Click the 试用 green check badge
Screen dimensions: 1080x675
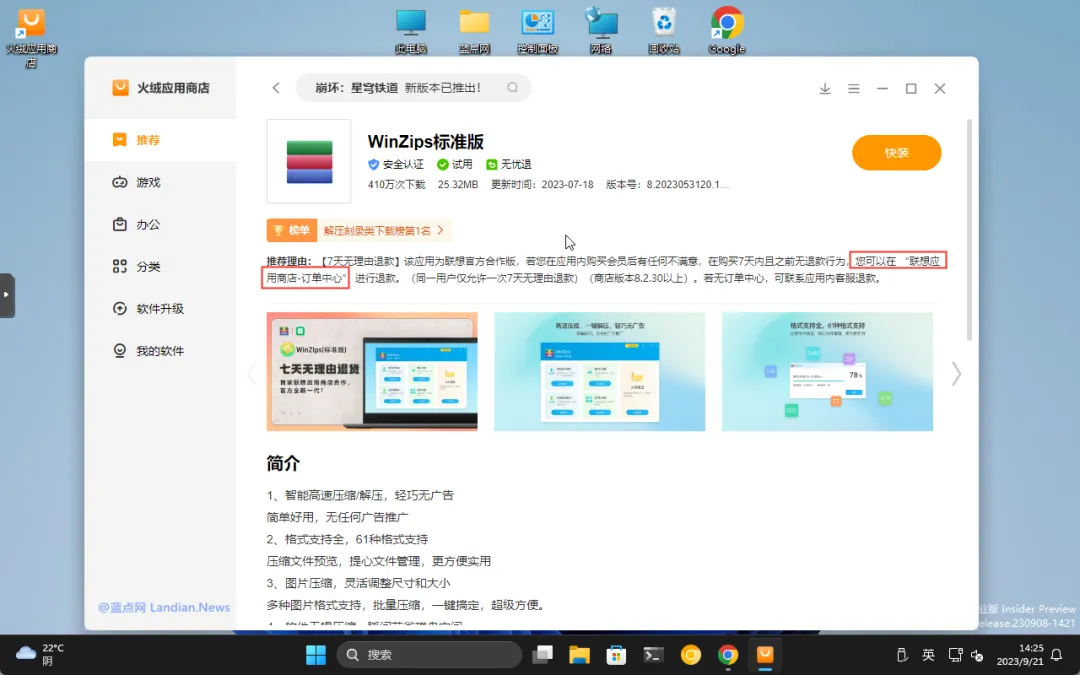coord(455,164)
